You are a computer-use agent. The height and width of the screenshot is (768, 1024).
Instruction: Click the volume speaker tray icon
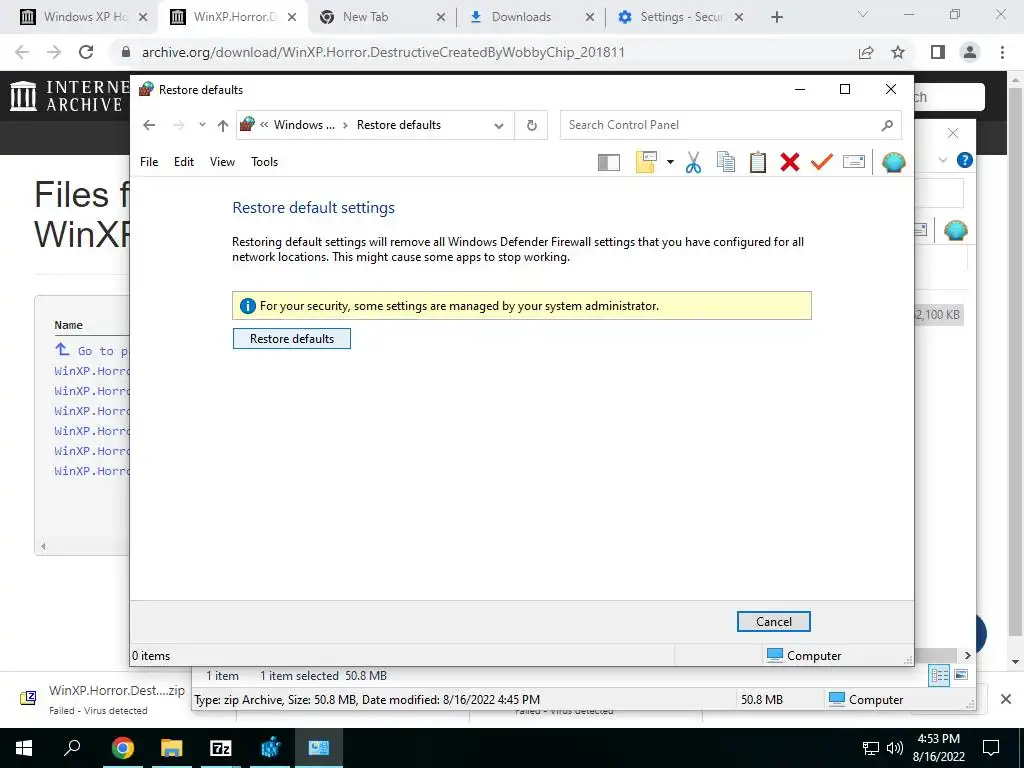click(895, 748)
